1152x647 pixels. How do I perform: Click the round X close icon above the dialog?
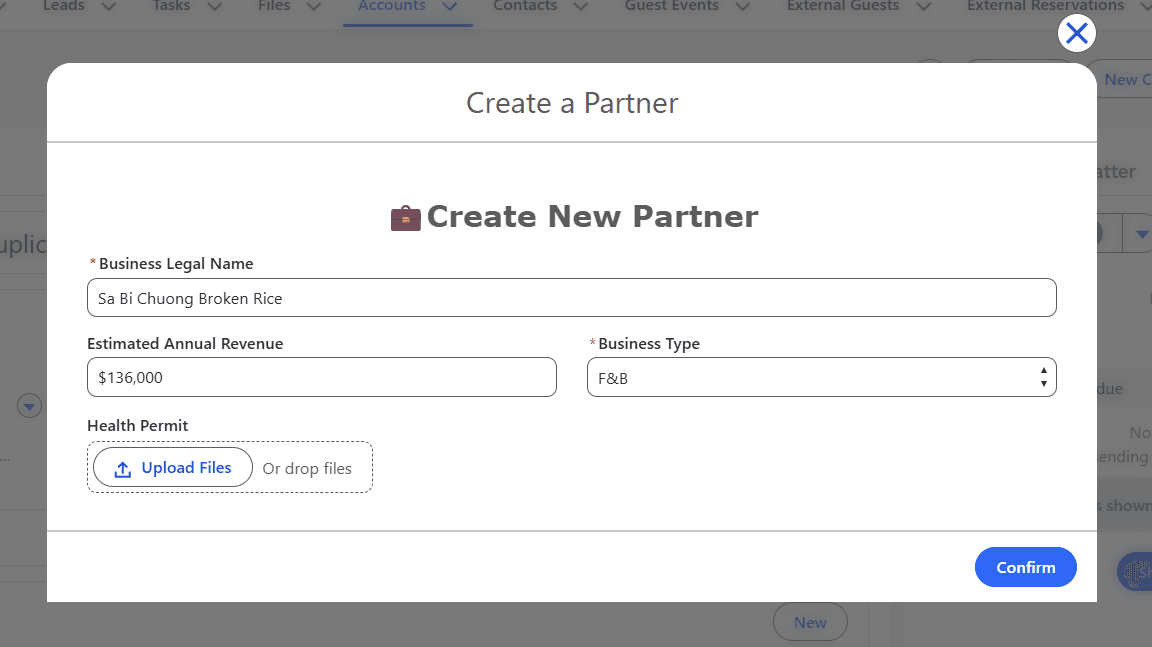coord(1077,33)
